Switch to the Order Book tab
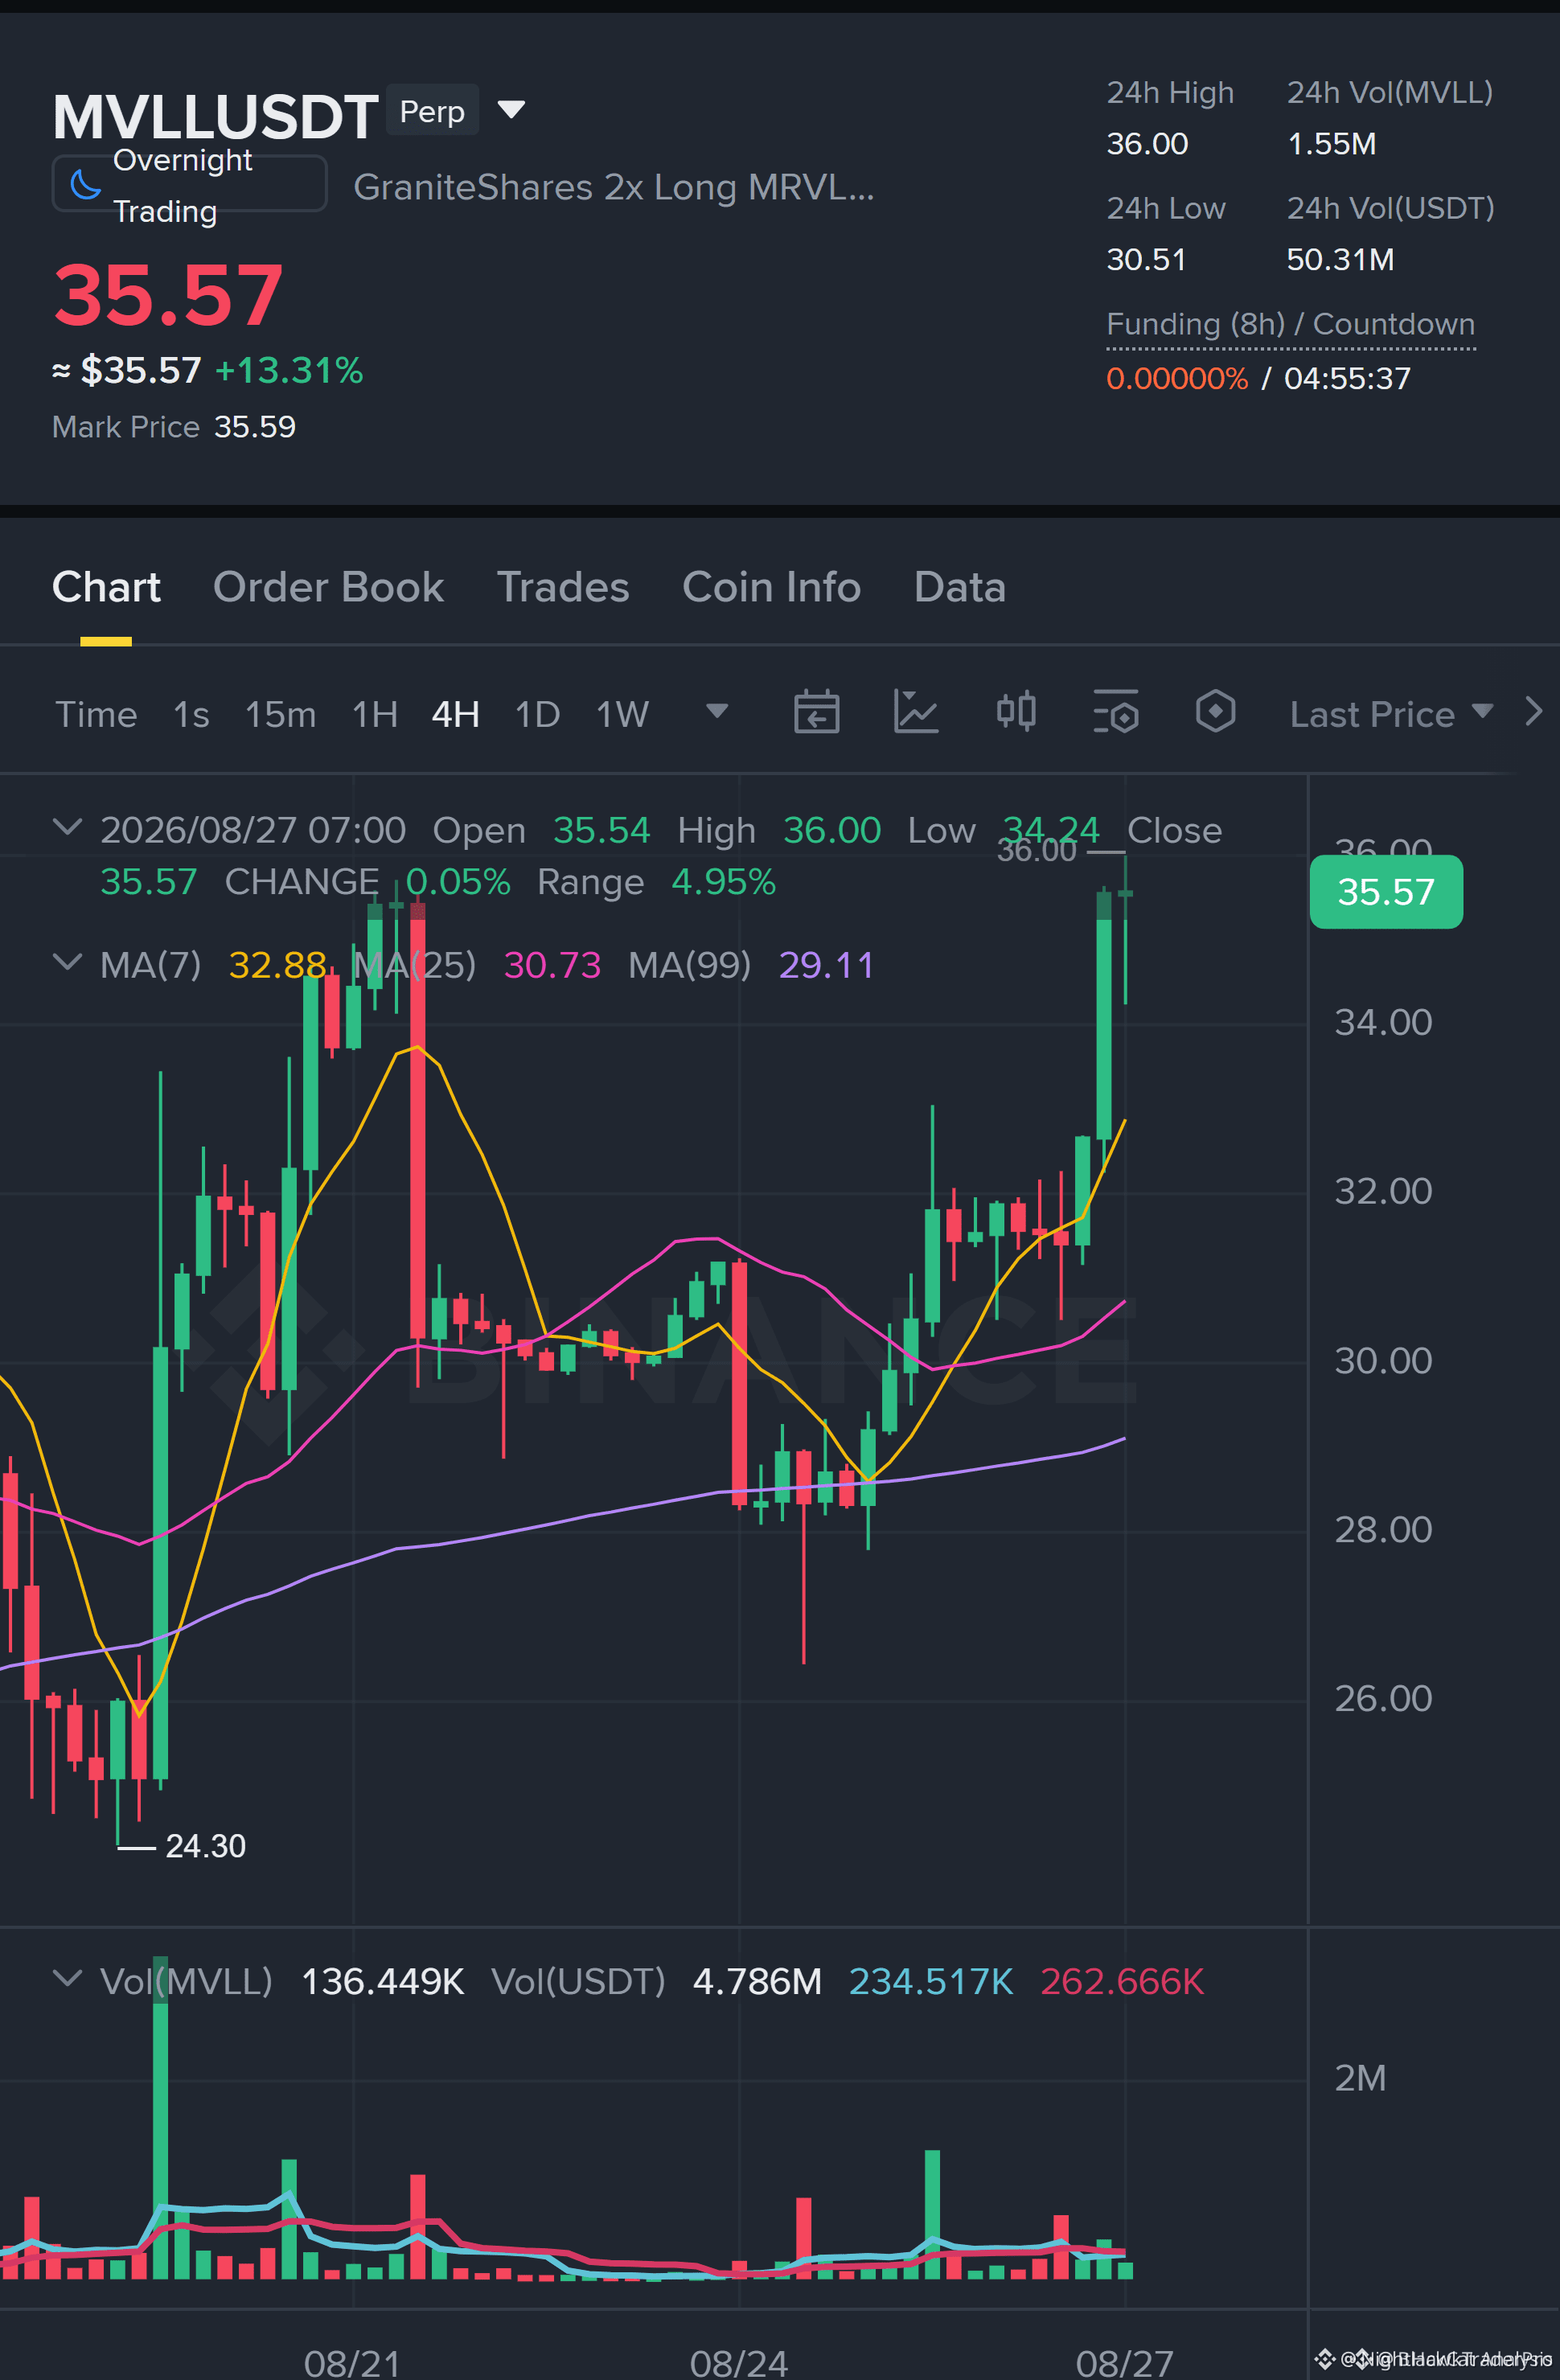1560x2380 pixels. point(328,587)
